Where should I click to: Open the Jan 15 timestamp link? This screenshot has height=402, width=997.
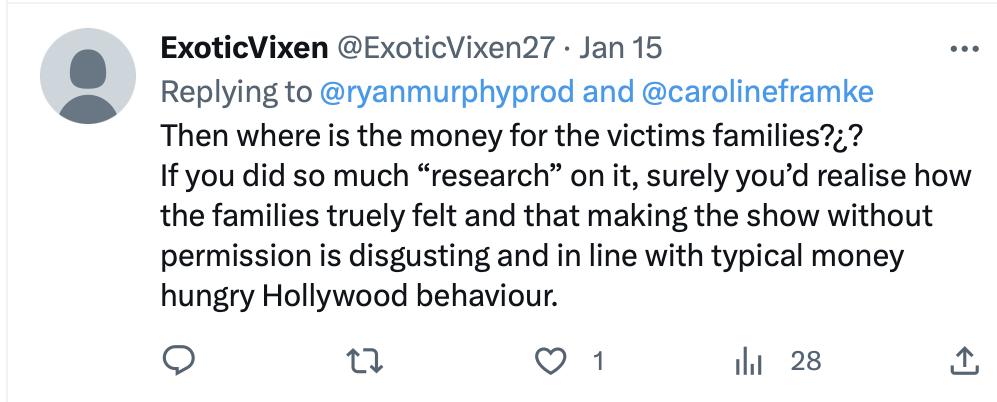[x=621, y=47]
